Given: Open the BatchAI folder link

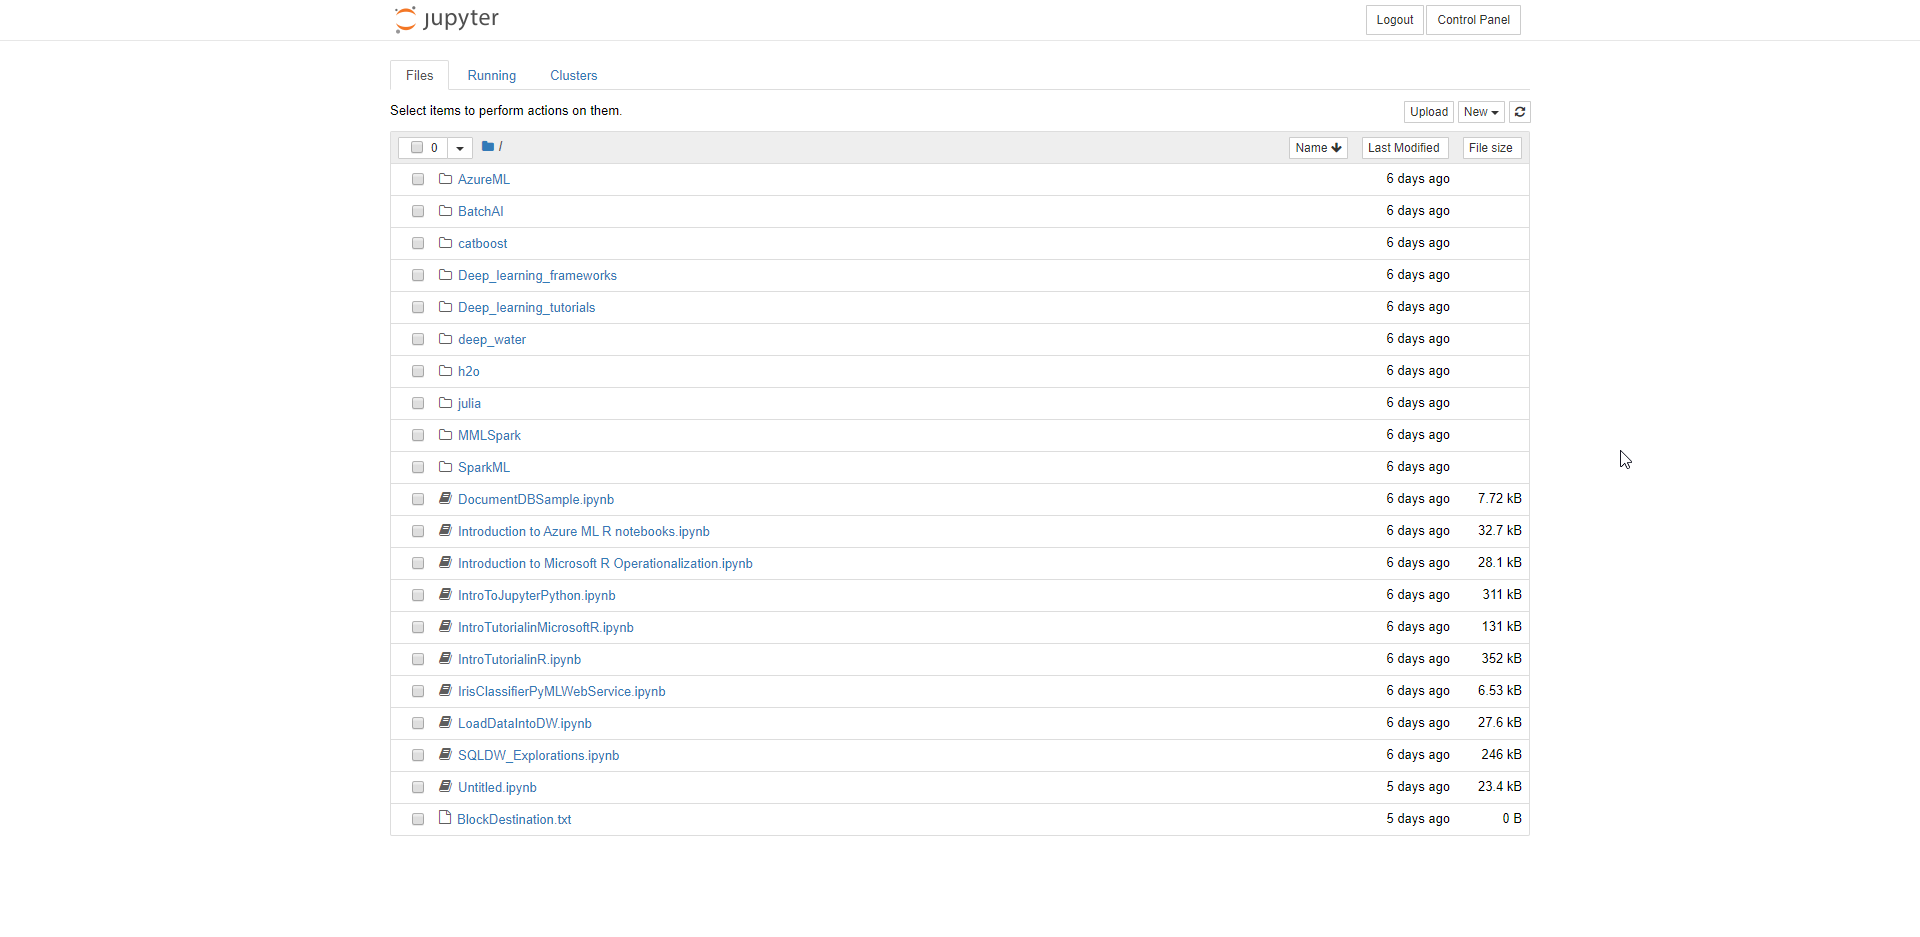Looking at the screenshot, I should (480, 212).
